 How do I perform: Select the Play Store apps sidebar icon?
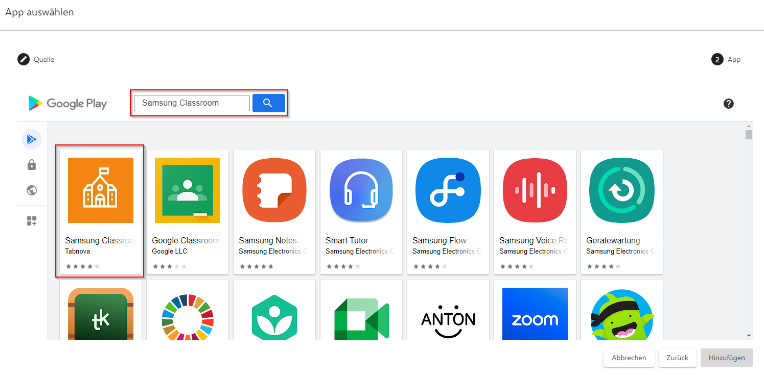[x=32, y=140]
